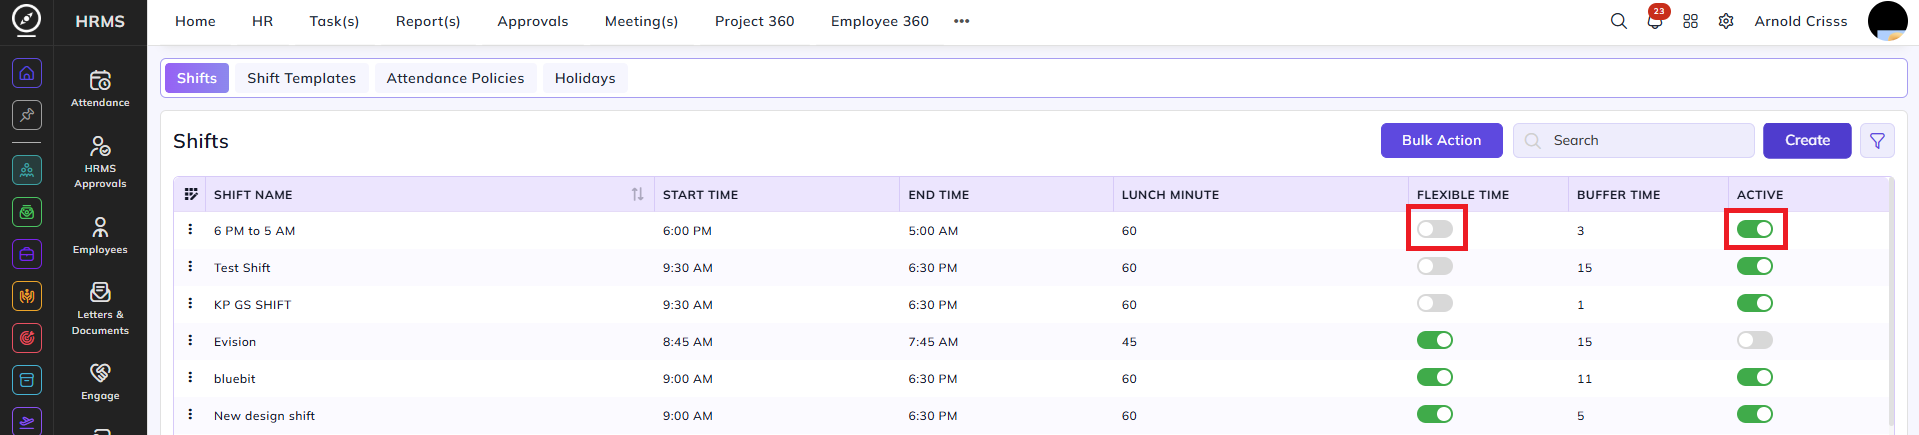Click the pin icon in left rail

click(27, 115)
